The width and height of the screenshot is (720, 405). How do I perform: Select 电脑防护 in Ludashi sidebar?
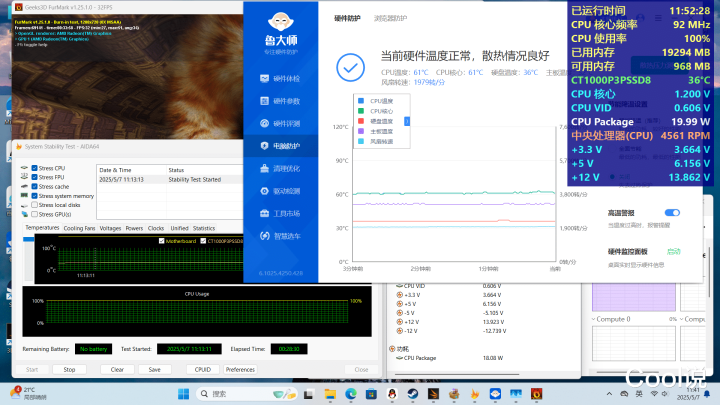pos(280,146)
